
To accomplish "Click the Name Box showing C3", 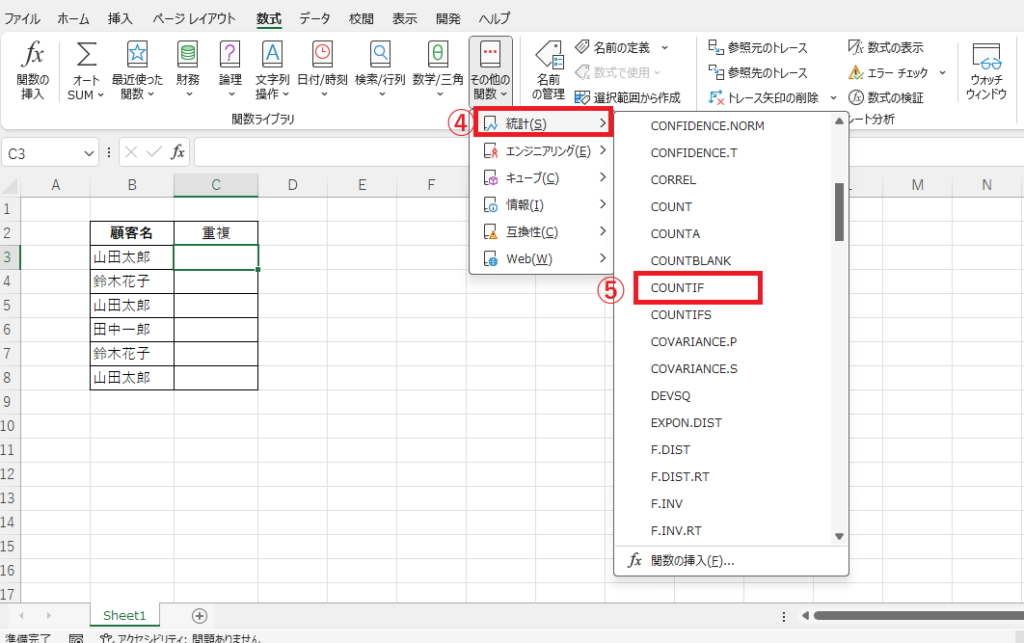I will pos(43,153).
